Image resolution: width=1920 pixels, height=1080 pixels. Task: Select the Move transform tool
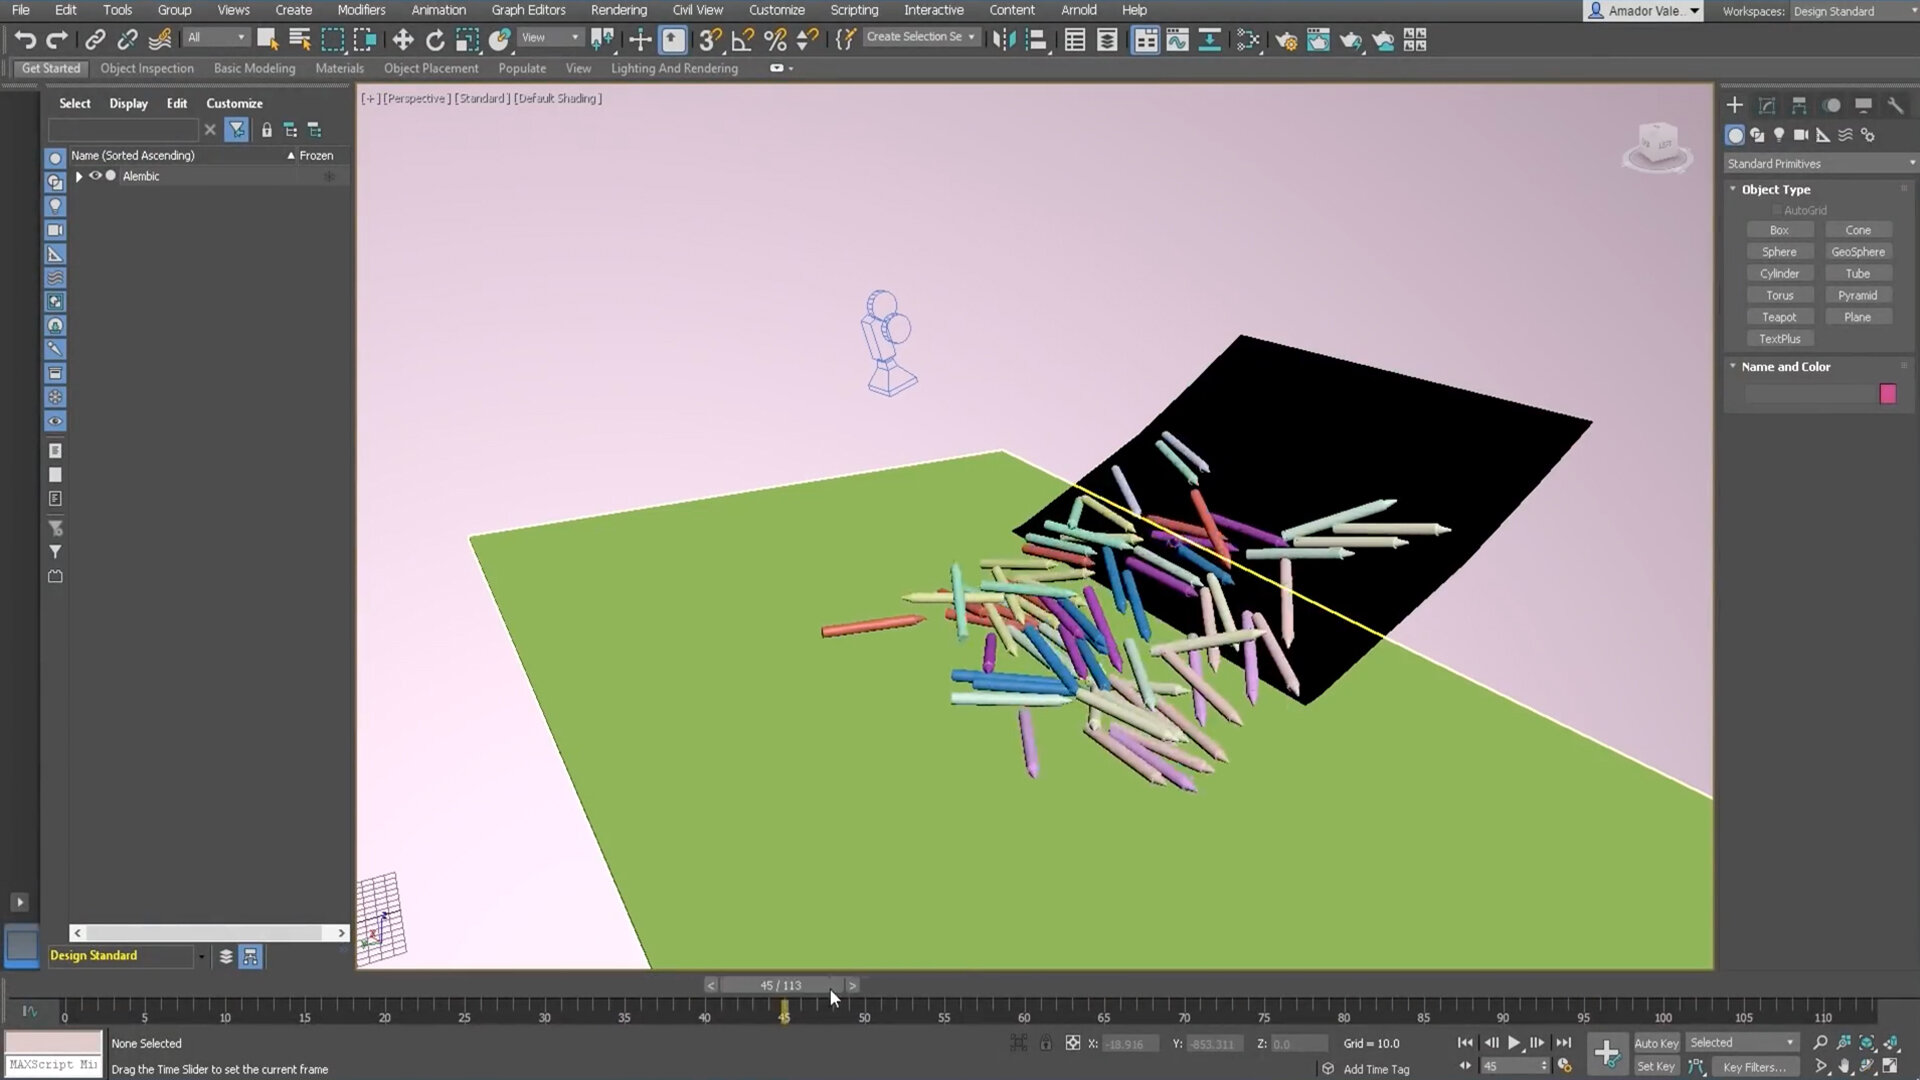coord(403,40)
